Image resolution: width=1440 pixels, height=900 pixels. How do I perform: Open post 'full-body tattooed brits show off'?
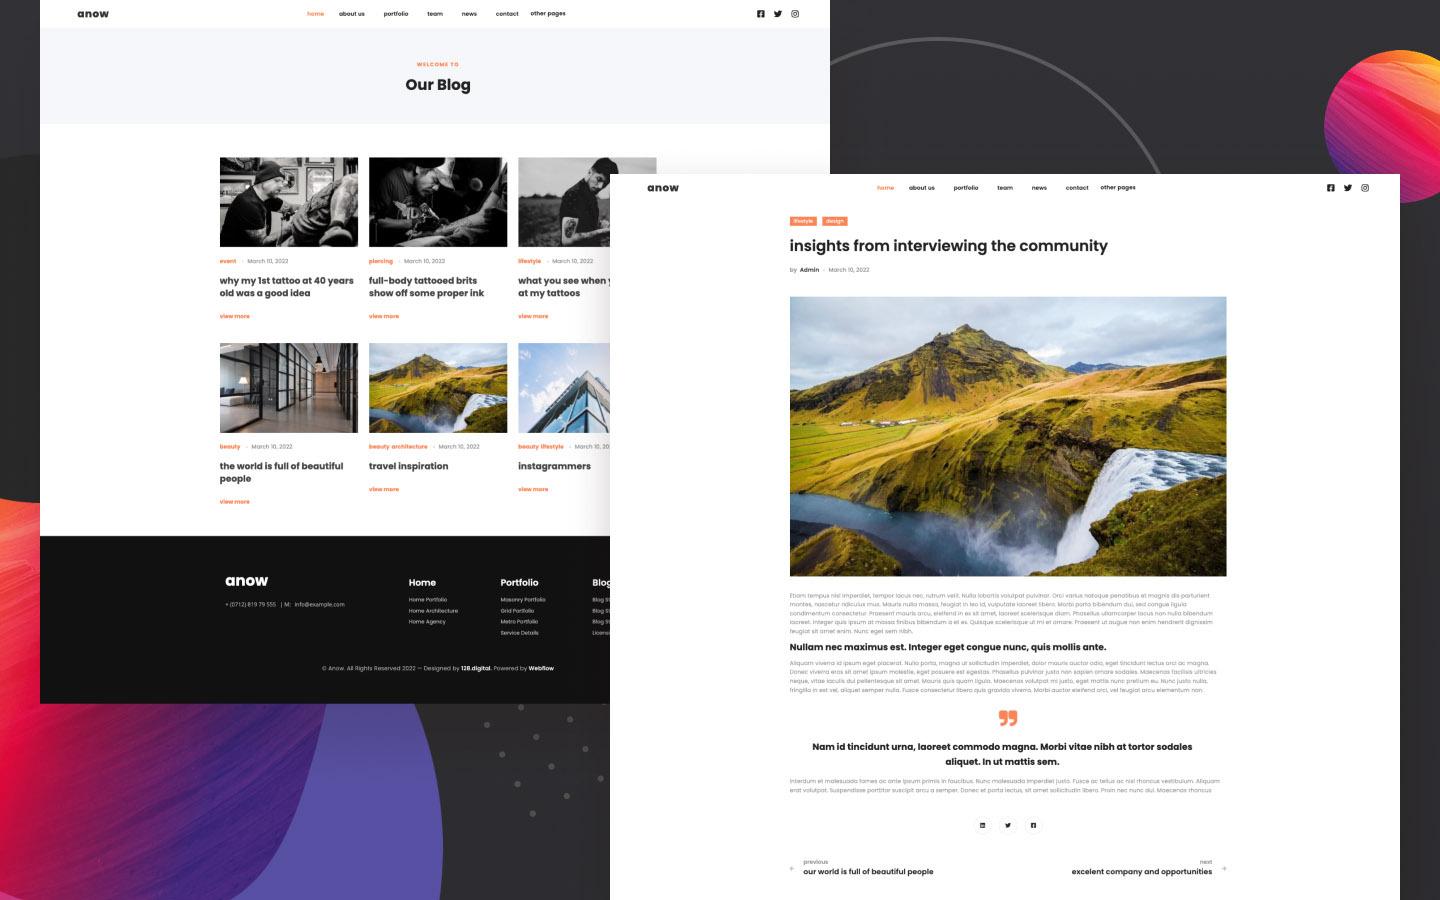pyautogui.click(x=426, y=287)
